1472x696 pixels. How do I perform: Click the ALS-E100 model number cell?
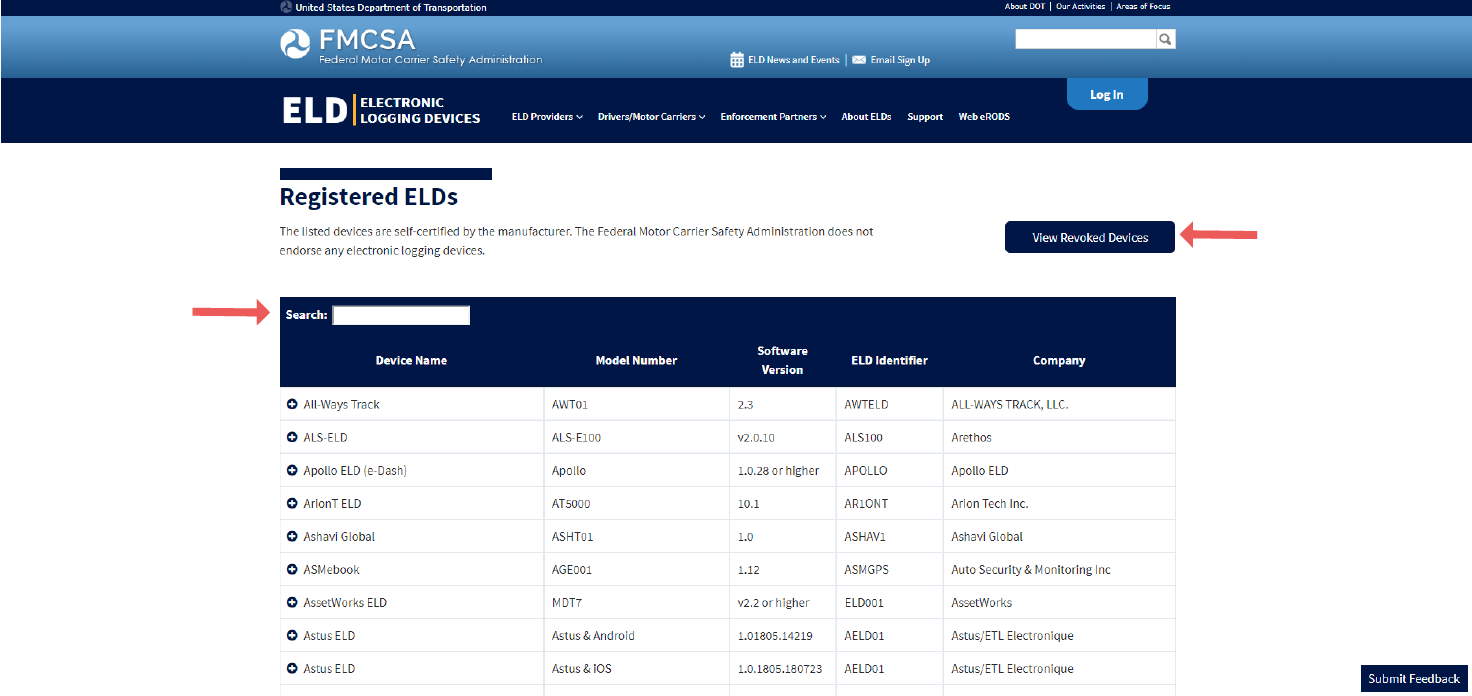click(x=636, y=437)
